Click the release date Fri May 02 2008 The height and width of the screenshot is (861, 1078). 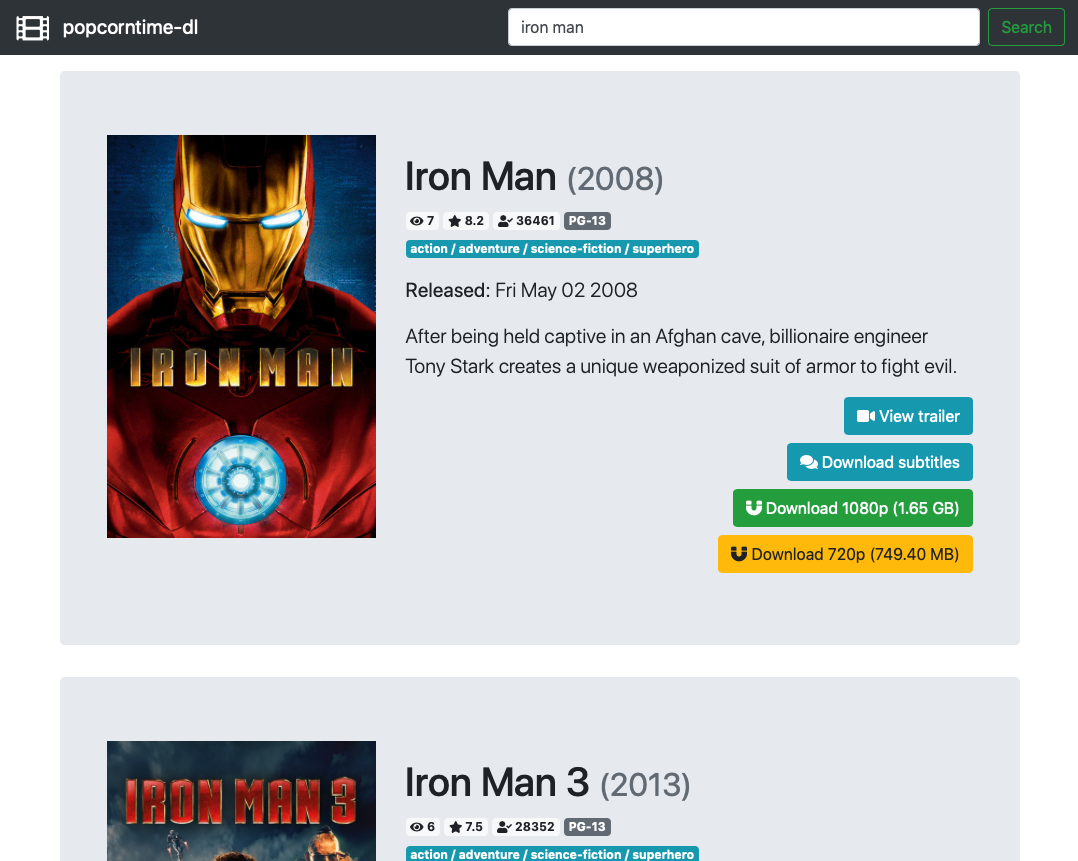566,290
